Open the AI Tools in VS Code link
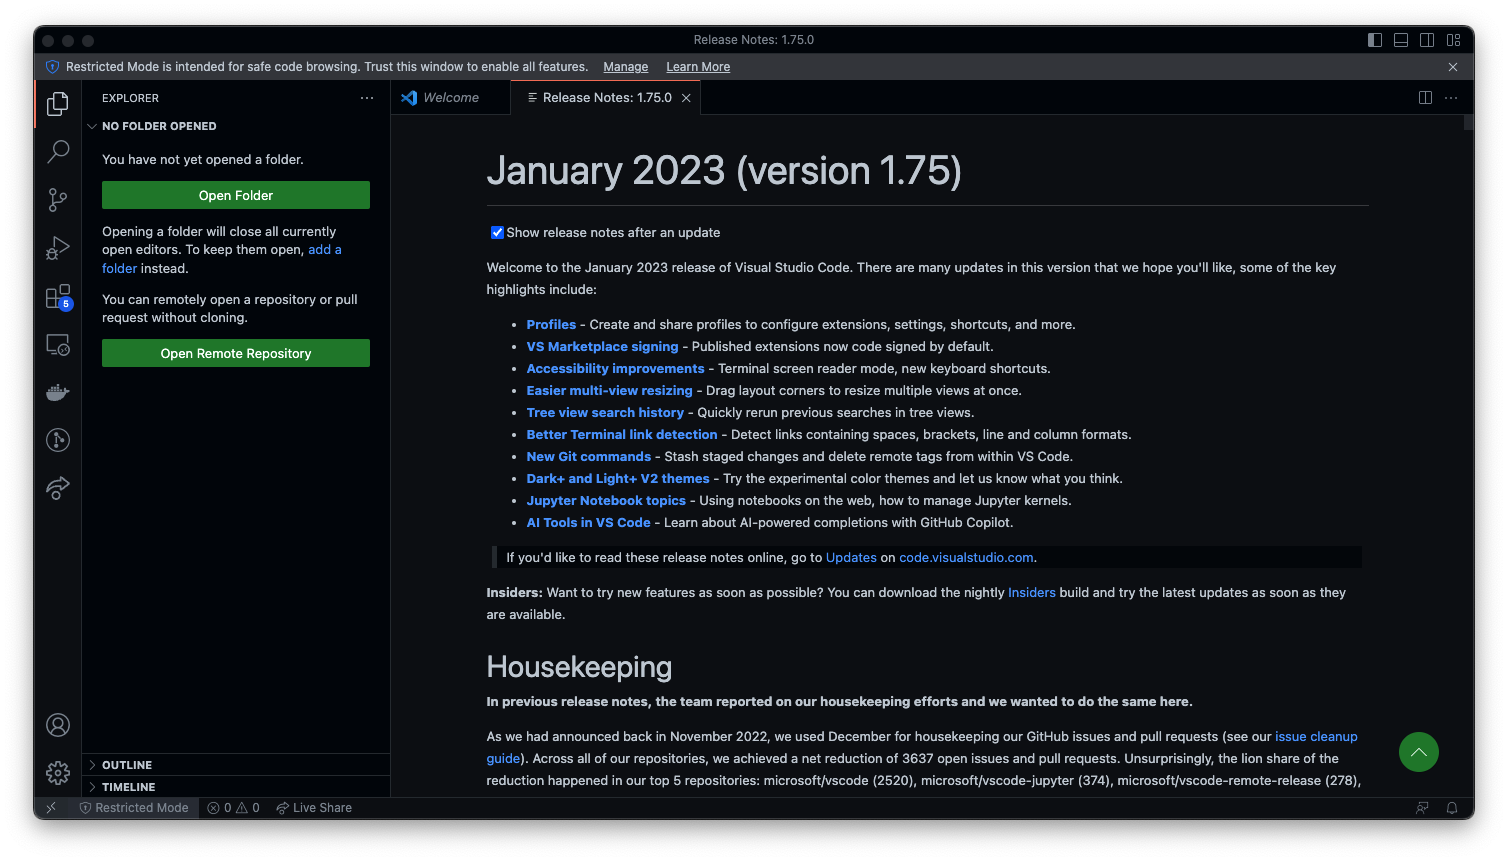 click(x=588, y=523)
